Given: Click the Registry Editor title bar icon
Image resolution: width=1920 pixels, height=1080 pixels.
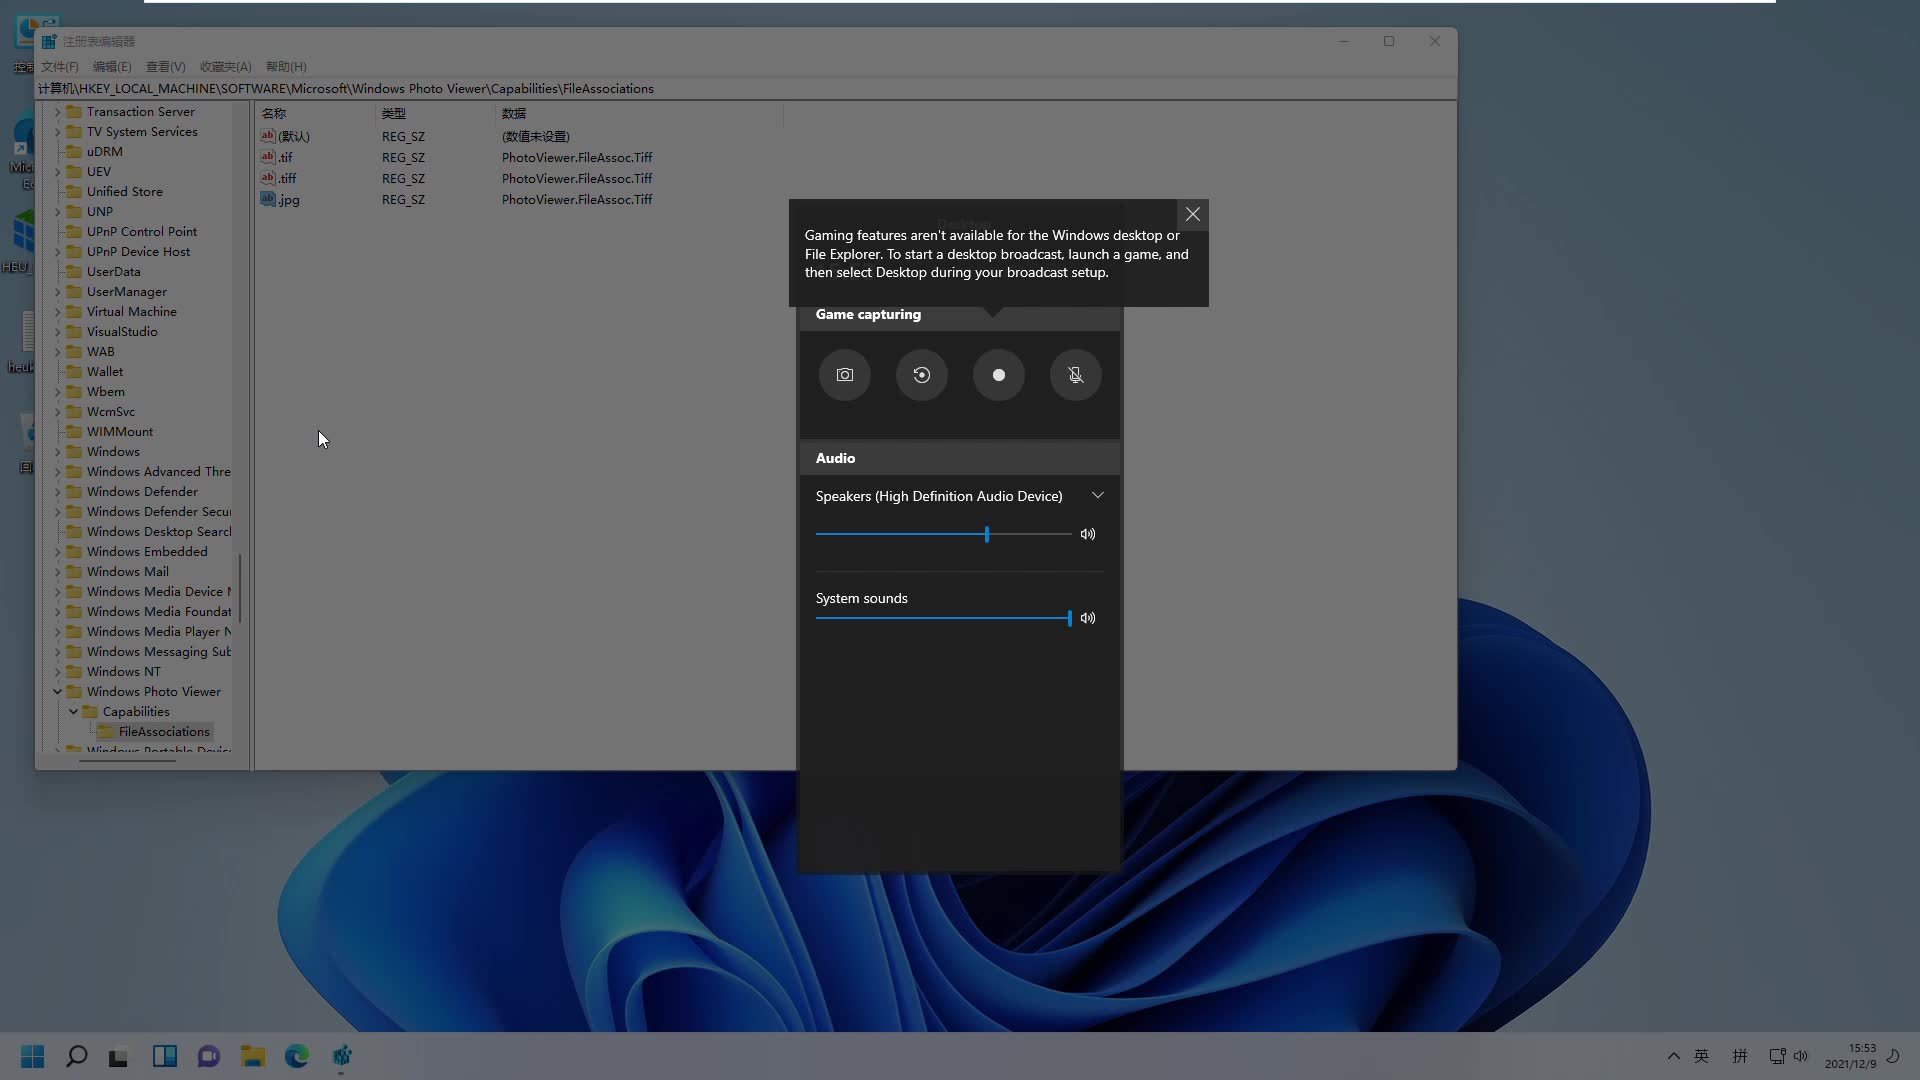Looking at the screenshot, I should tap(49, 41).
